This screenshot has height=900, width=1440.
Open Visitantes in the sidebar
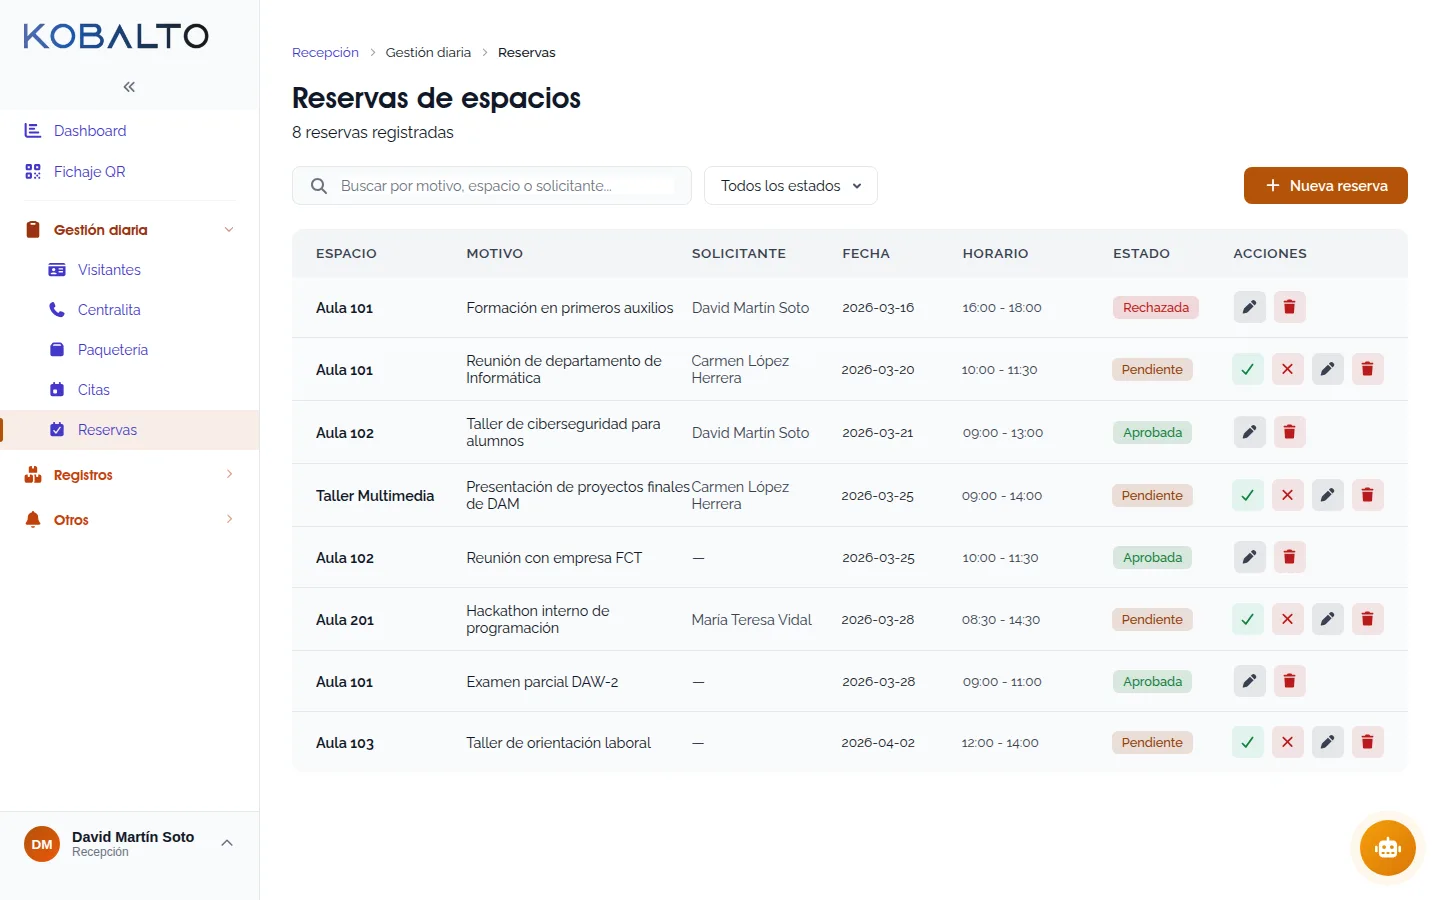pos(129,270)
